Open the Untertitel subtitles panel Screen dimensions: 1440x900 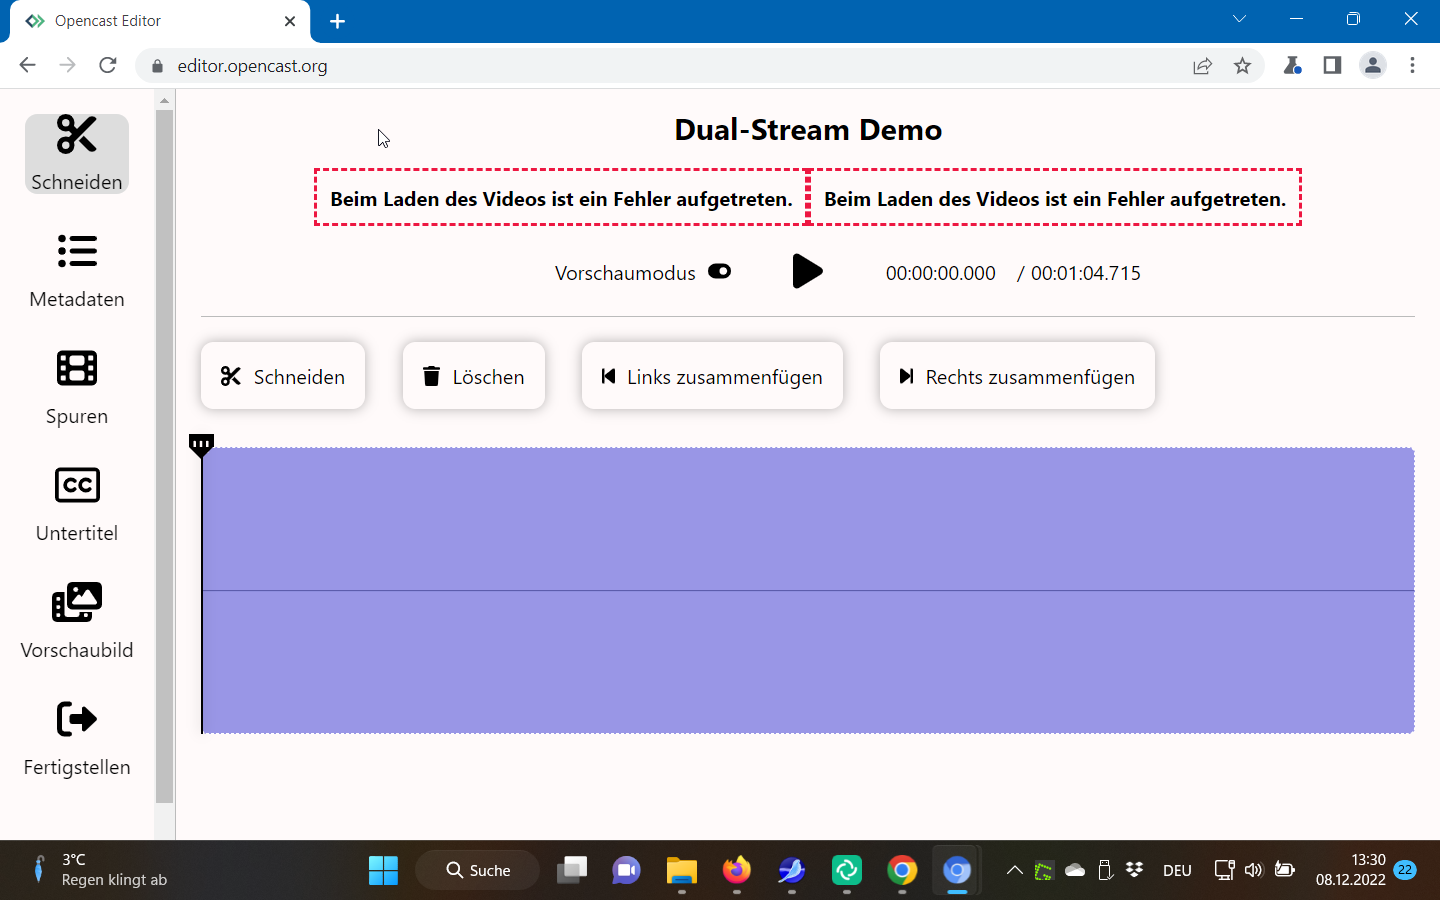[76, 505]
